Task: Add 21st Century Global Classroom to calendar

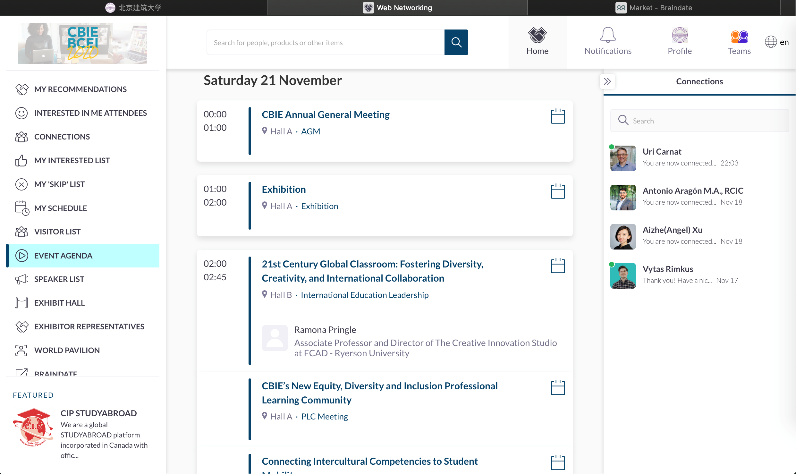Action: (x=558, y=266)
